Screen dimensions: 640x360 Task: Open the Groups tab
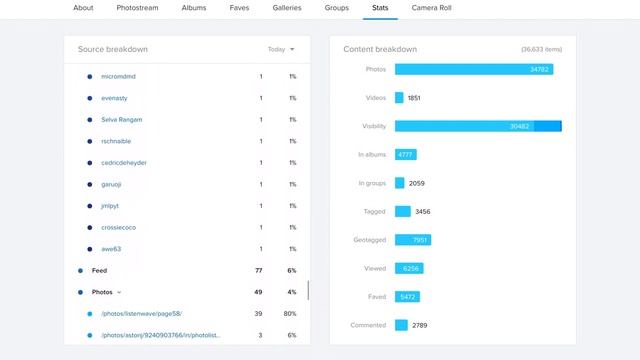(x=337, y=8)
